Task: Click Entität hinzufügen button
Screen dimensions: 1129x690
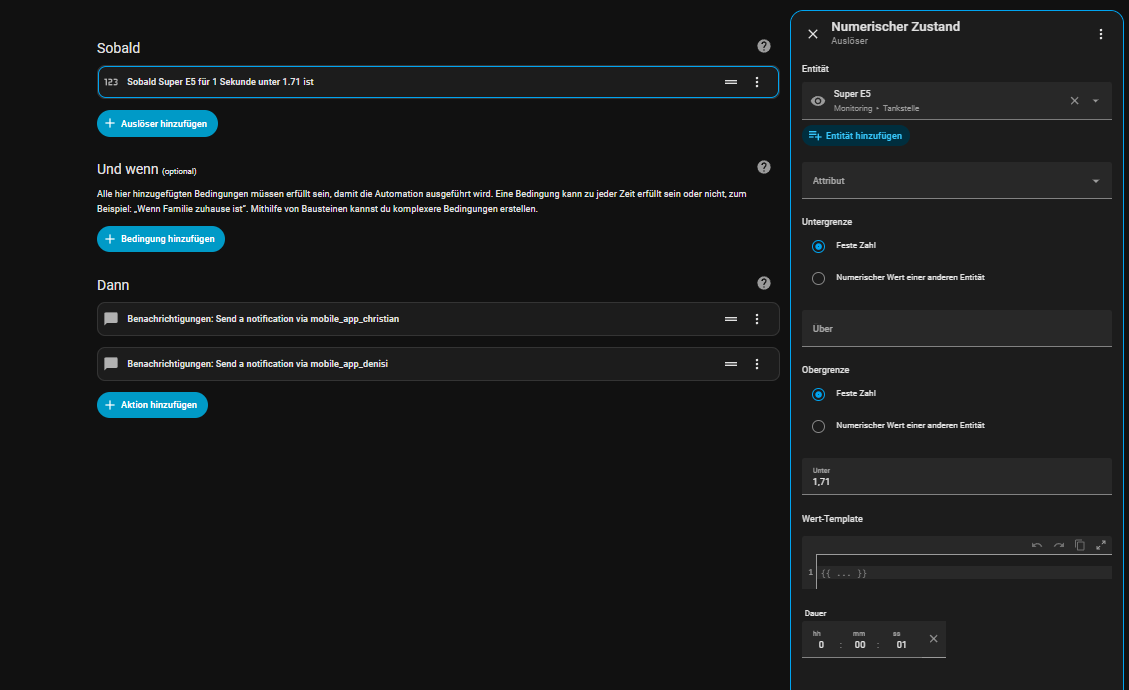Action: point(856,135)
